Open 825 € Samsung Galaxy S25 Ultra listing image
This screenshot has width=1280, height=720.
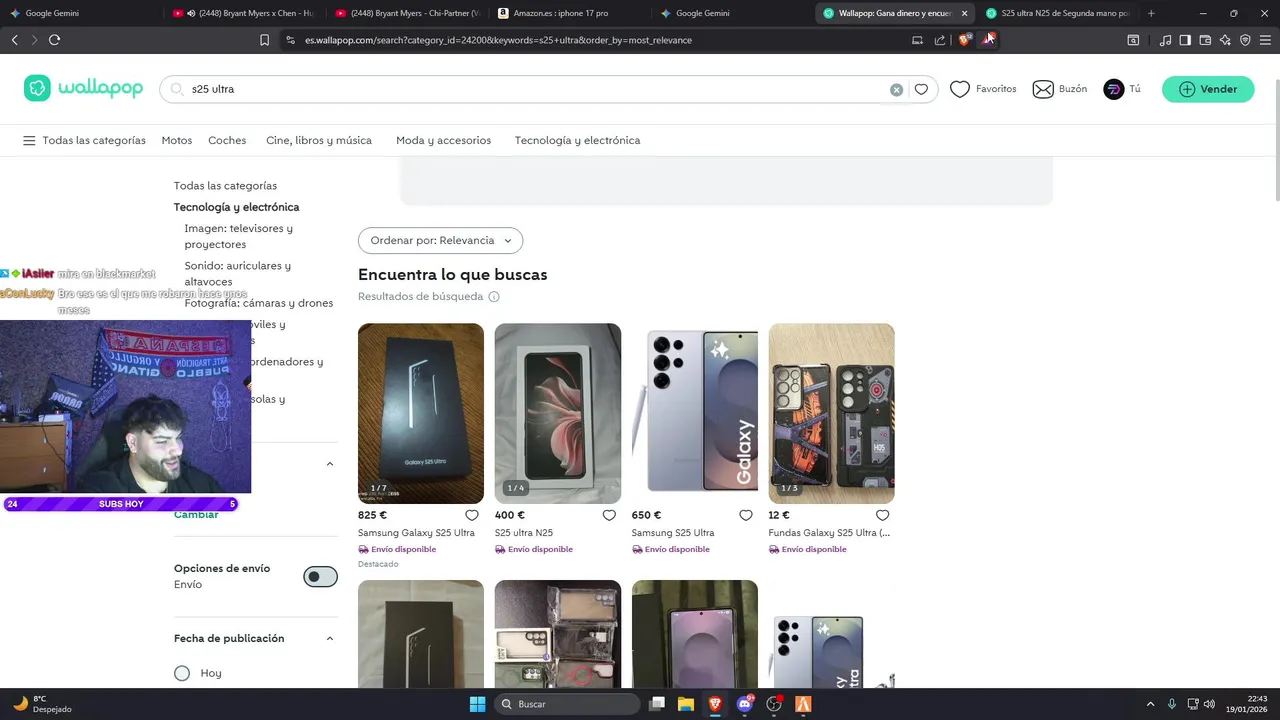(x=421, y=413)
